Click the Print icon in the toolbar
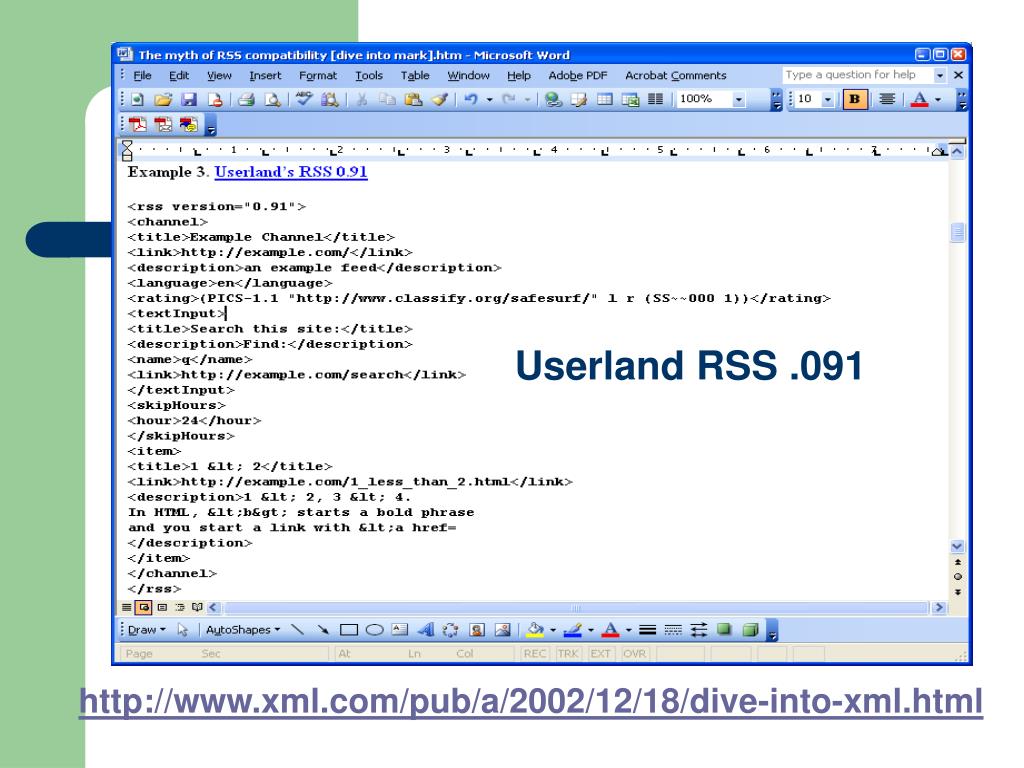1024x768 pixels. (246, 99)
